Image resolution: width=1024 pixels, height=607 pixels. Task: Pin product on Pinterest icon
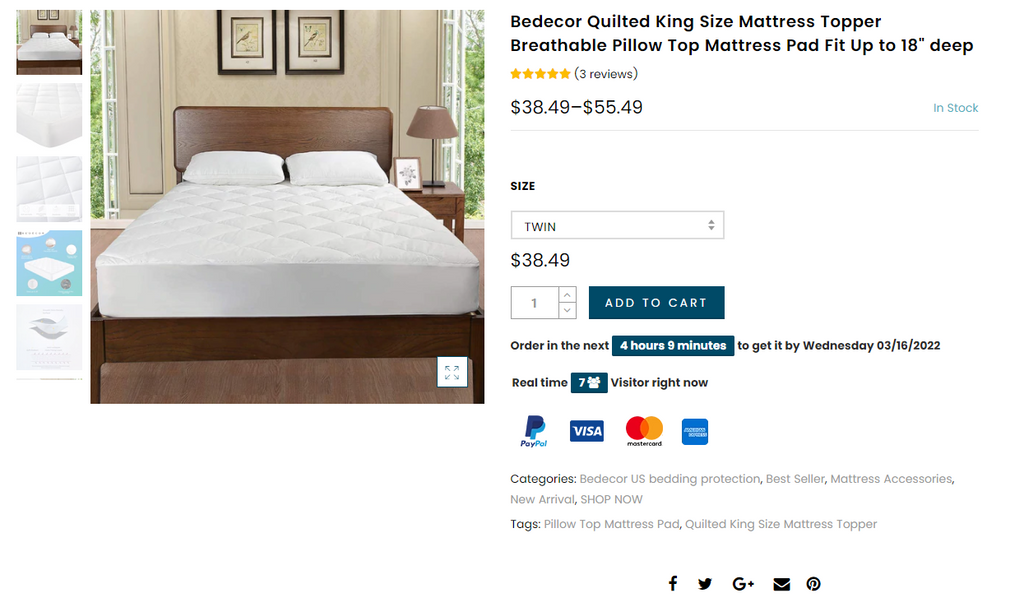coord(814,584)
